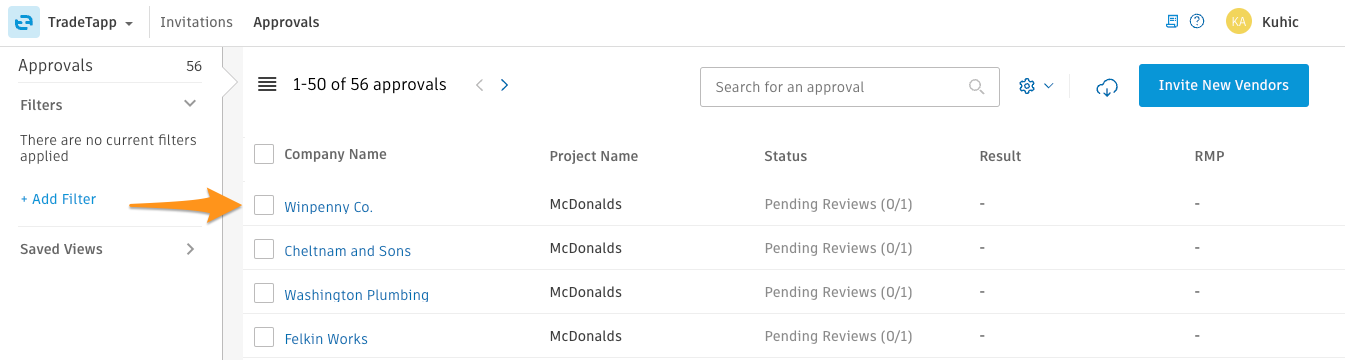Tick the select-all checkbox beside Company Name
This screenshot has width=1345, height=360.
click(264, 154)
